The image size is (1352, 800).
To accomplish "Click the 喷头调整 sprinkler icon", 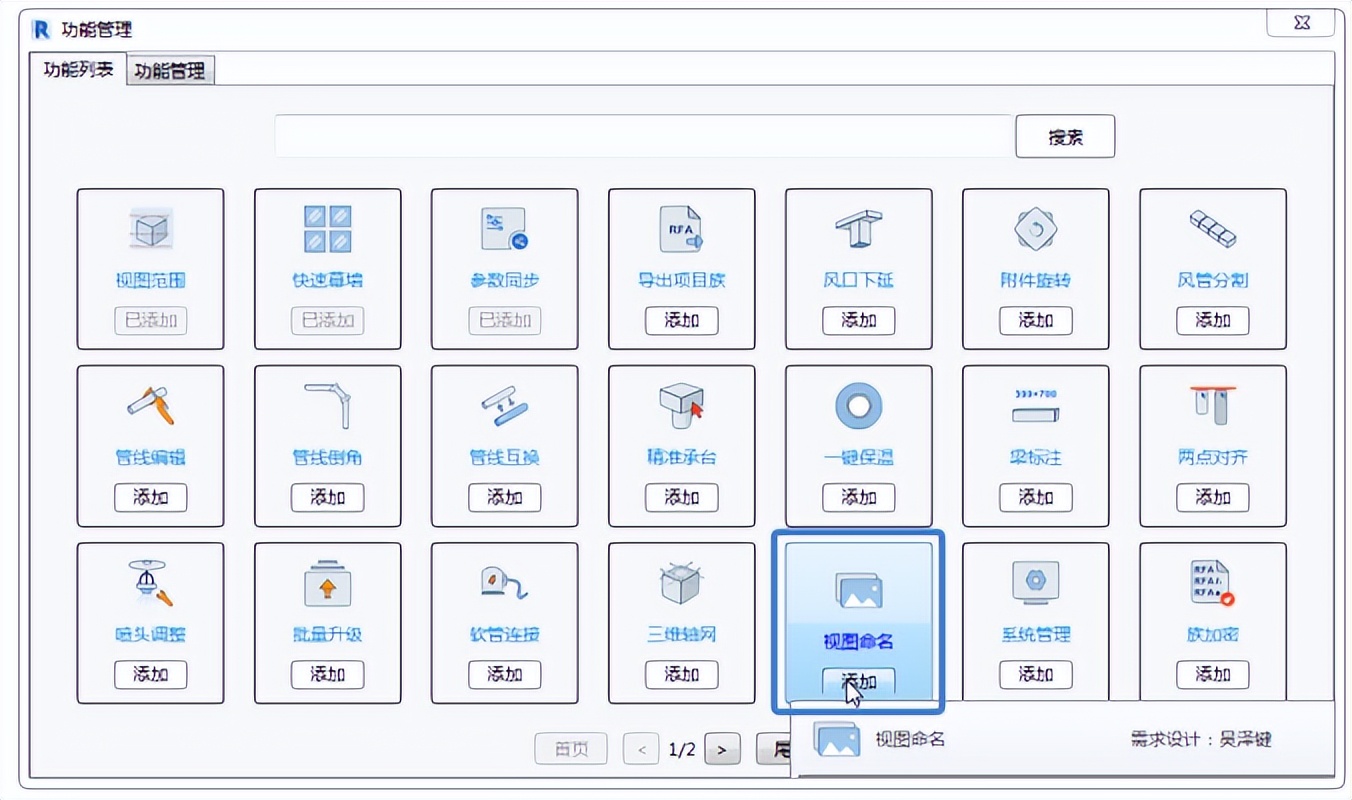I will [x=151, y=583].
